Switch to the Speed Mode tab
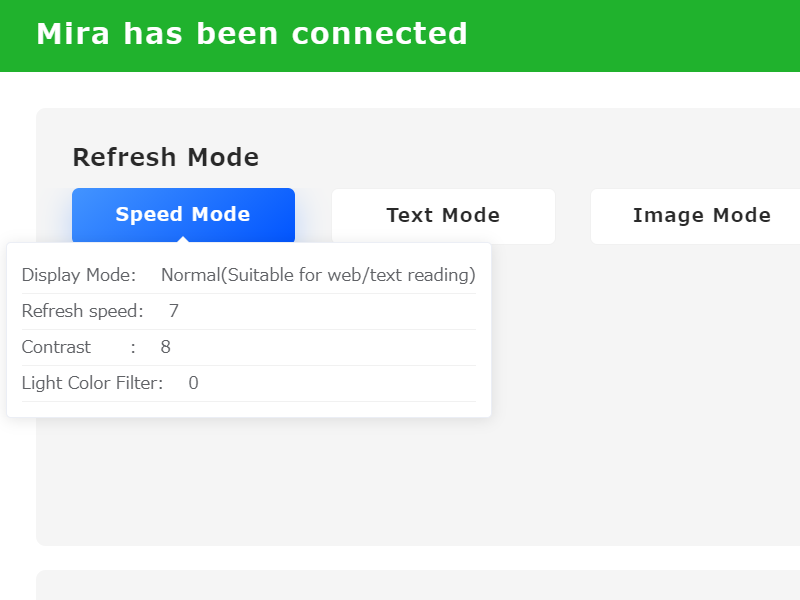800x600 pixels. click(x=183, y=214)
